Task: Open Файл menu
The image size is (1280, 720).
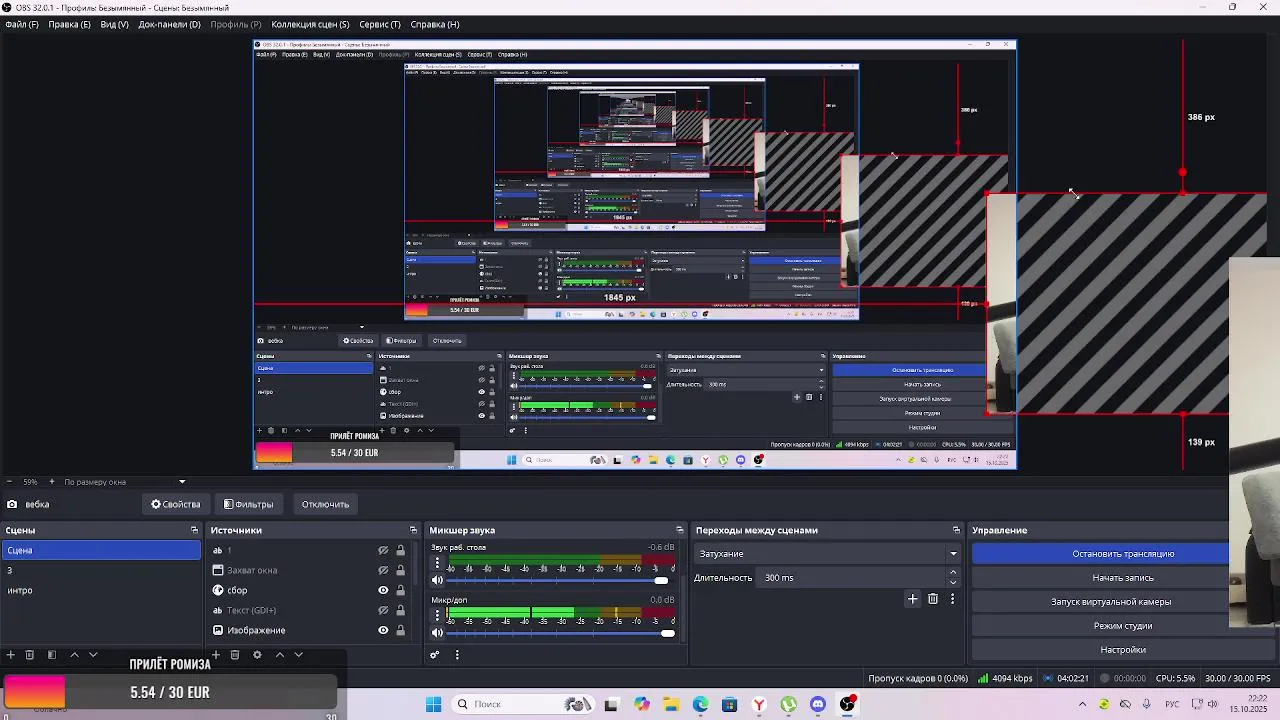Action: tap(22, 24)
